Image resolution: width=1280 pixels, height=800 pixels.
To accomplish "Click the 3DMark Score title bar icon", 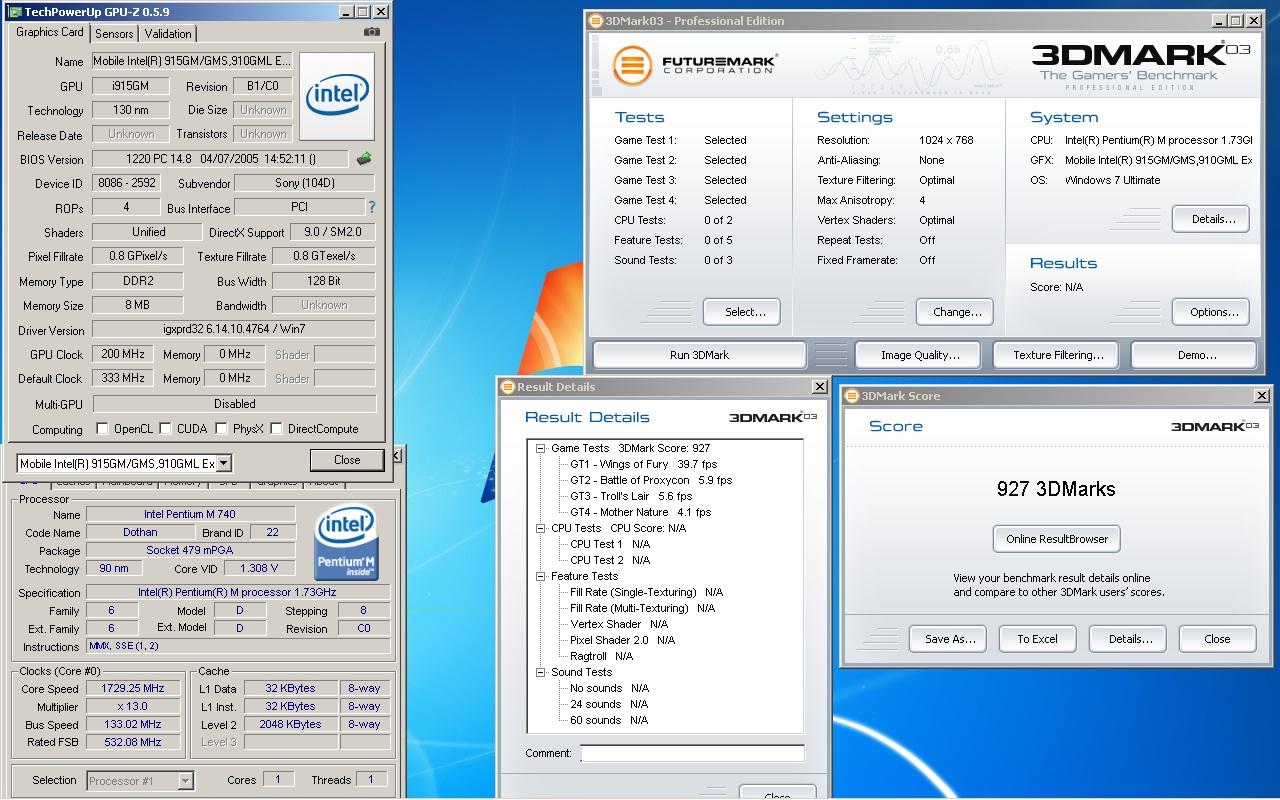I will (x=852, y=396).
